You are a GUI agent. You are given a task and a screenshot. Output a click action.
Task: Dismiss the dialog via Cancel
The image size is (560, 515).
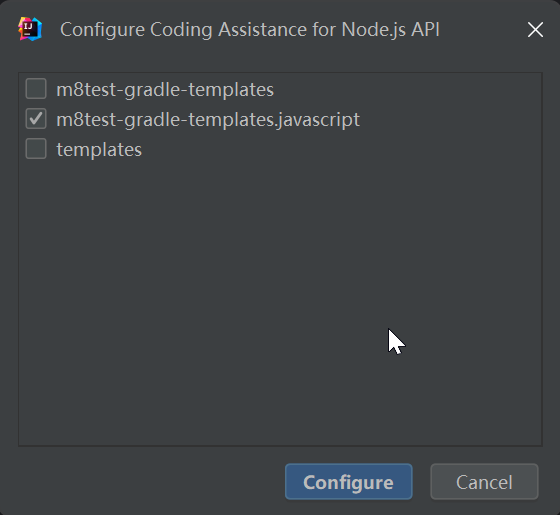point(484,481)
